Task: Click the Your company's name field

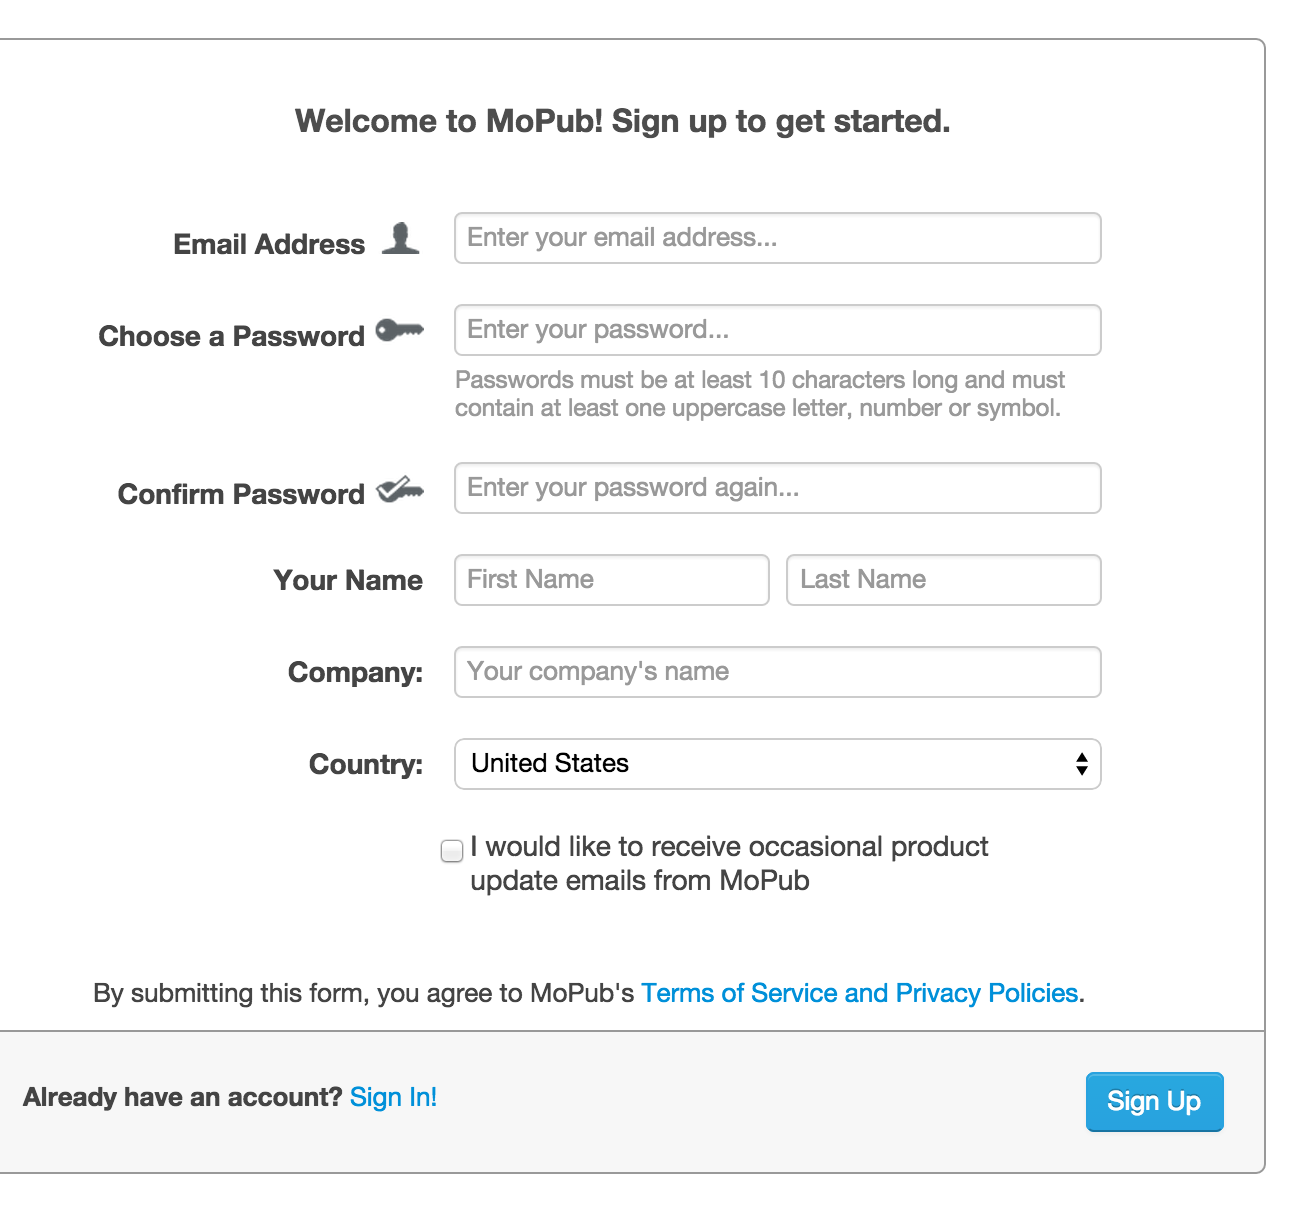Action: click(x=778, y=672)
